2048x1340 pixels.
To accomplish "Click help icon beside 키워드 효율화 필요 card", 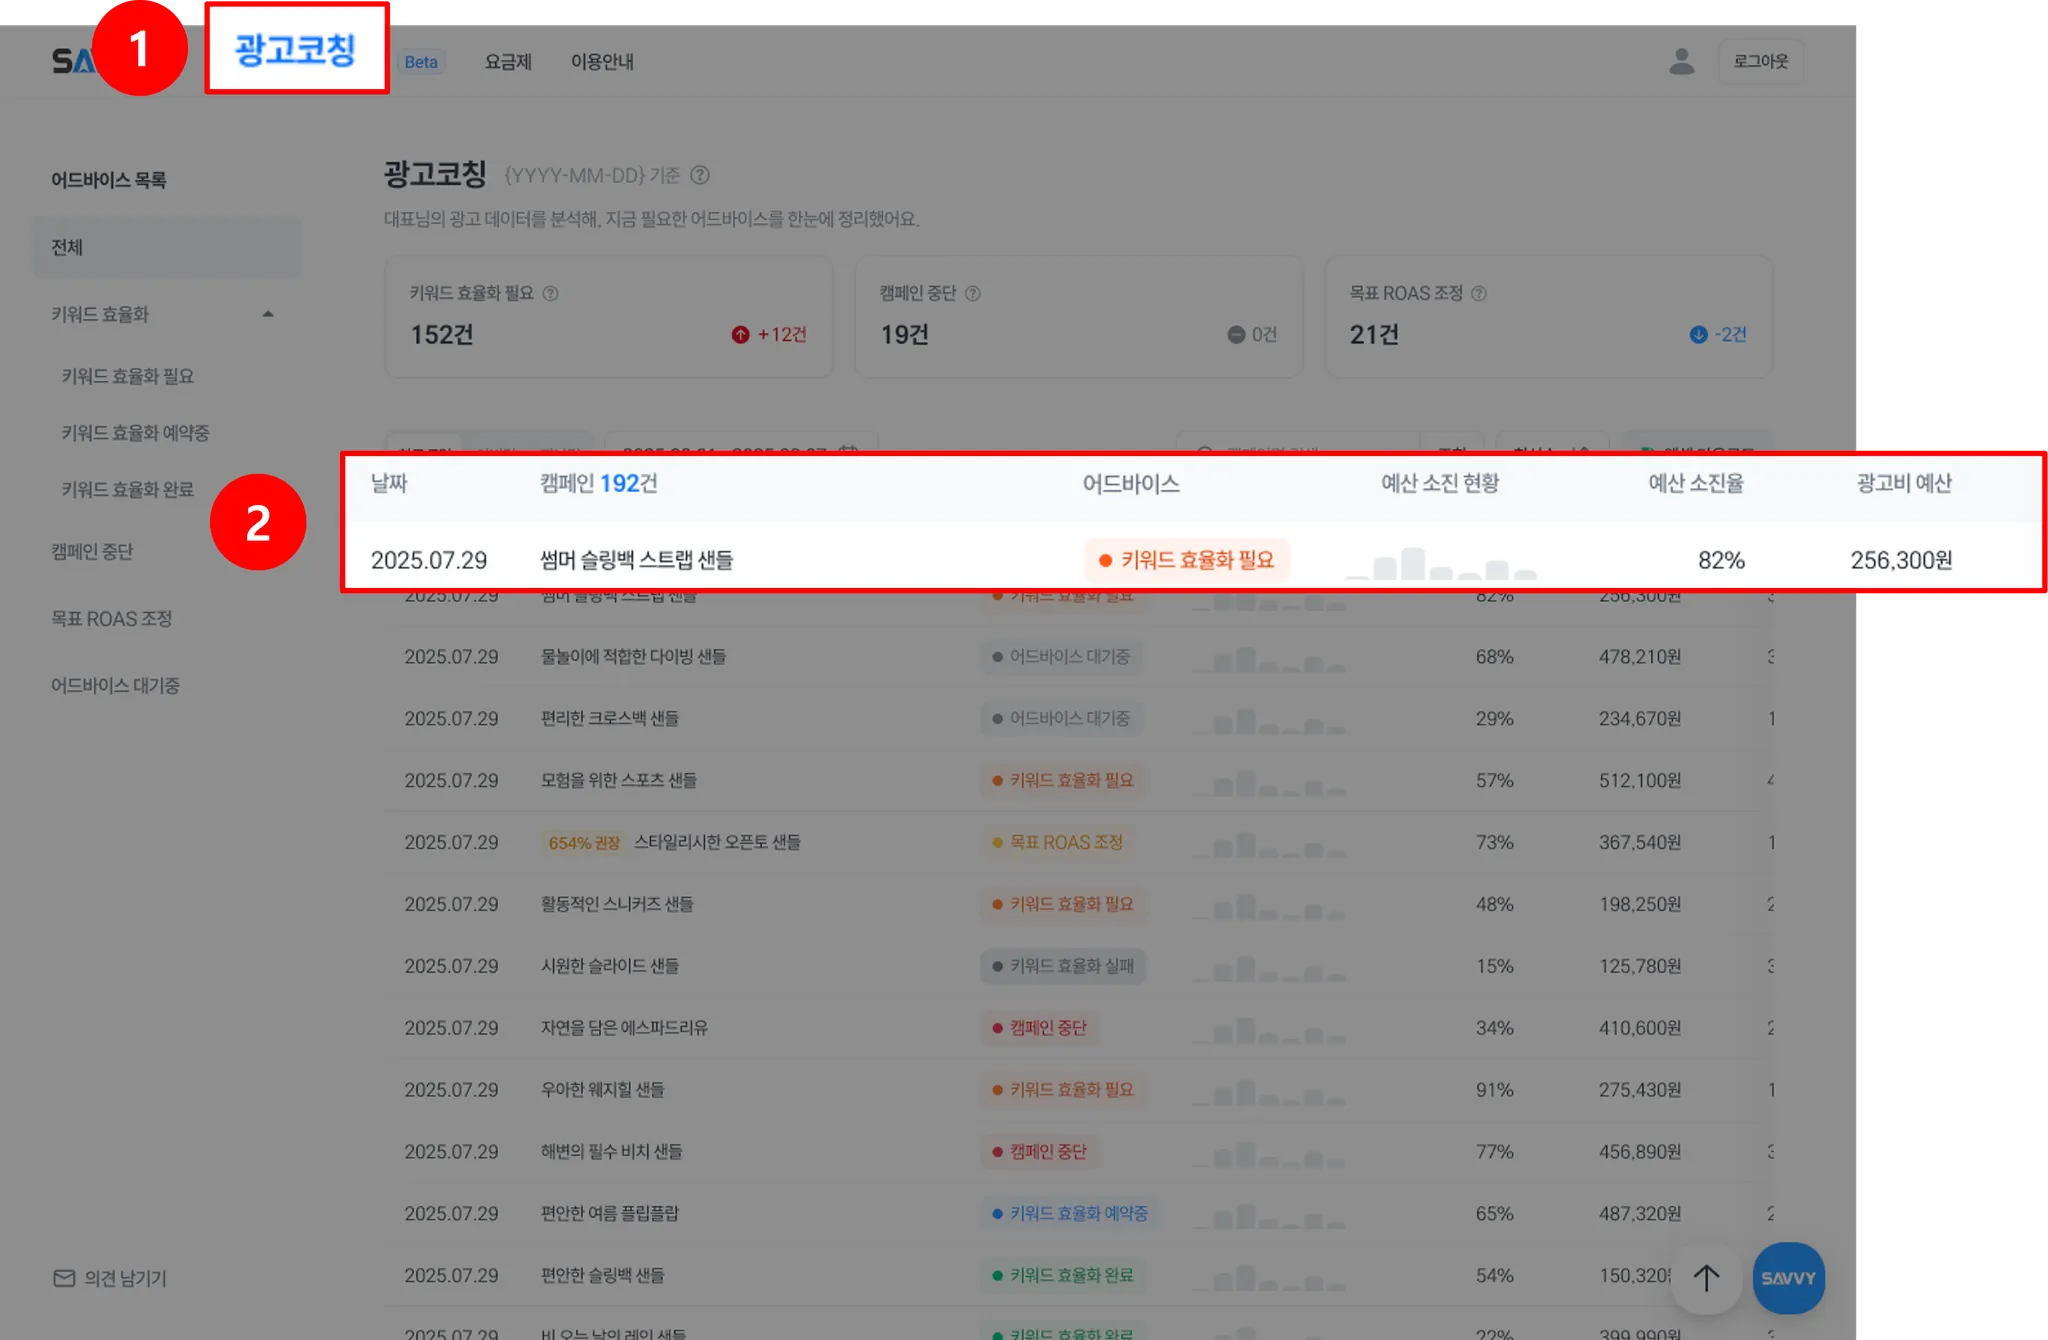I will click(550, 293).
